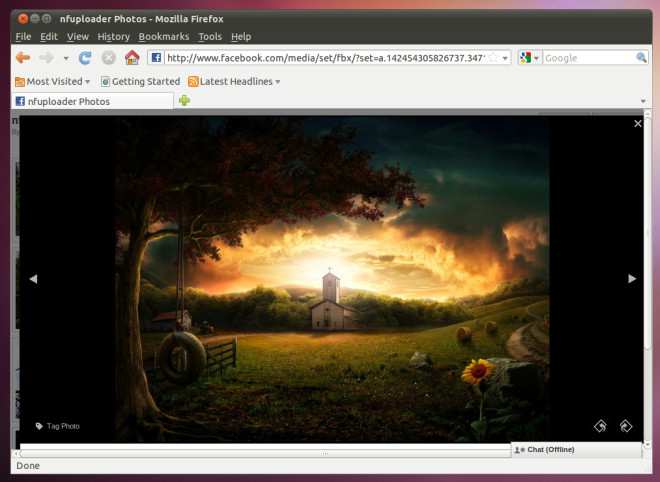The image size is (660, 482).
Task: Open the address bar history dropdown
Action: [505, 58]
